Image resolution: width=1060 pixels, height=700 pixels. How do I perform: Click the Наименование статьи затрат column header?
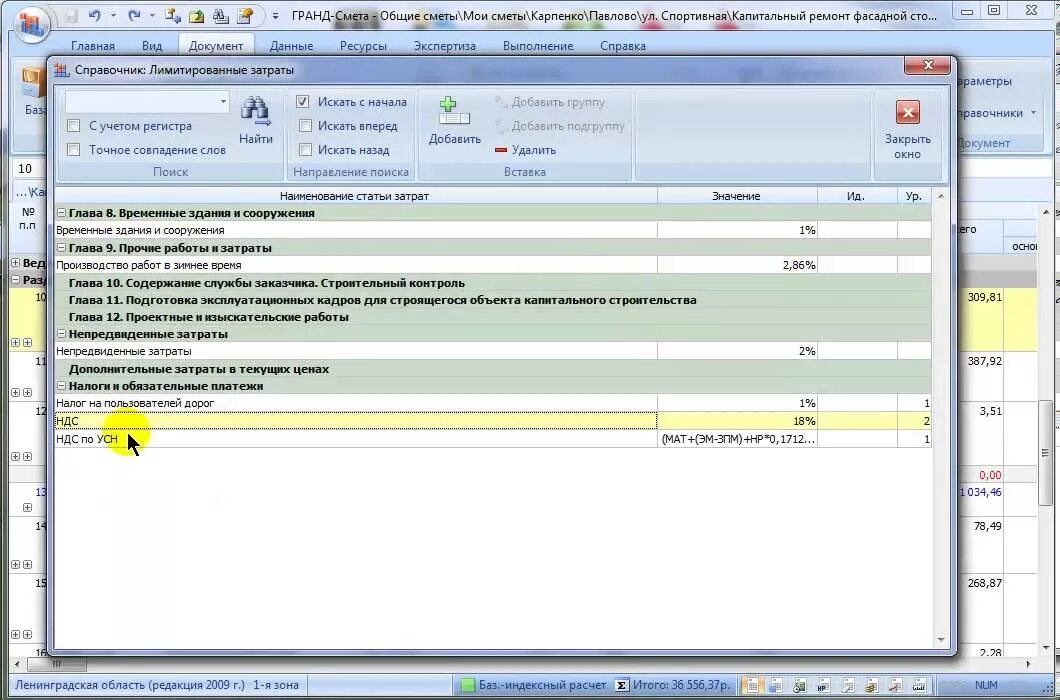click(x=355, y=196)
